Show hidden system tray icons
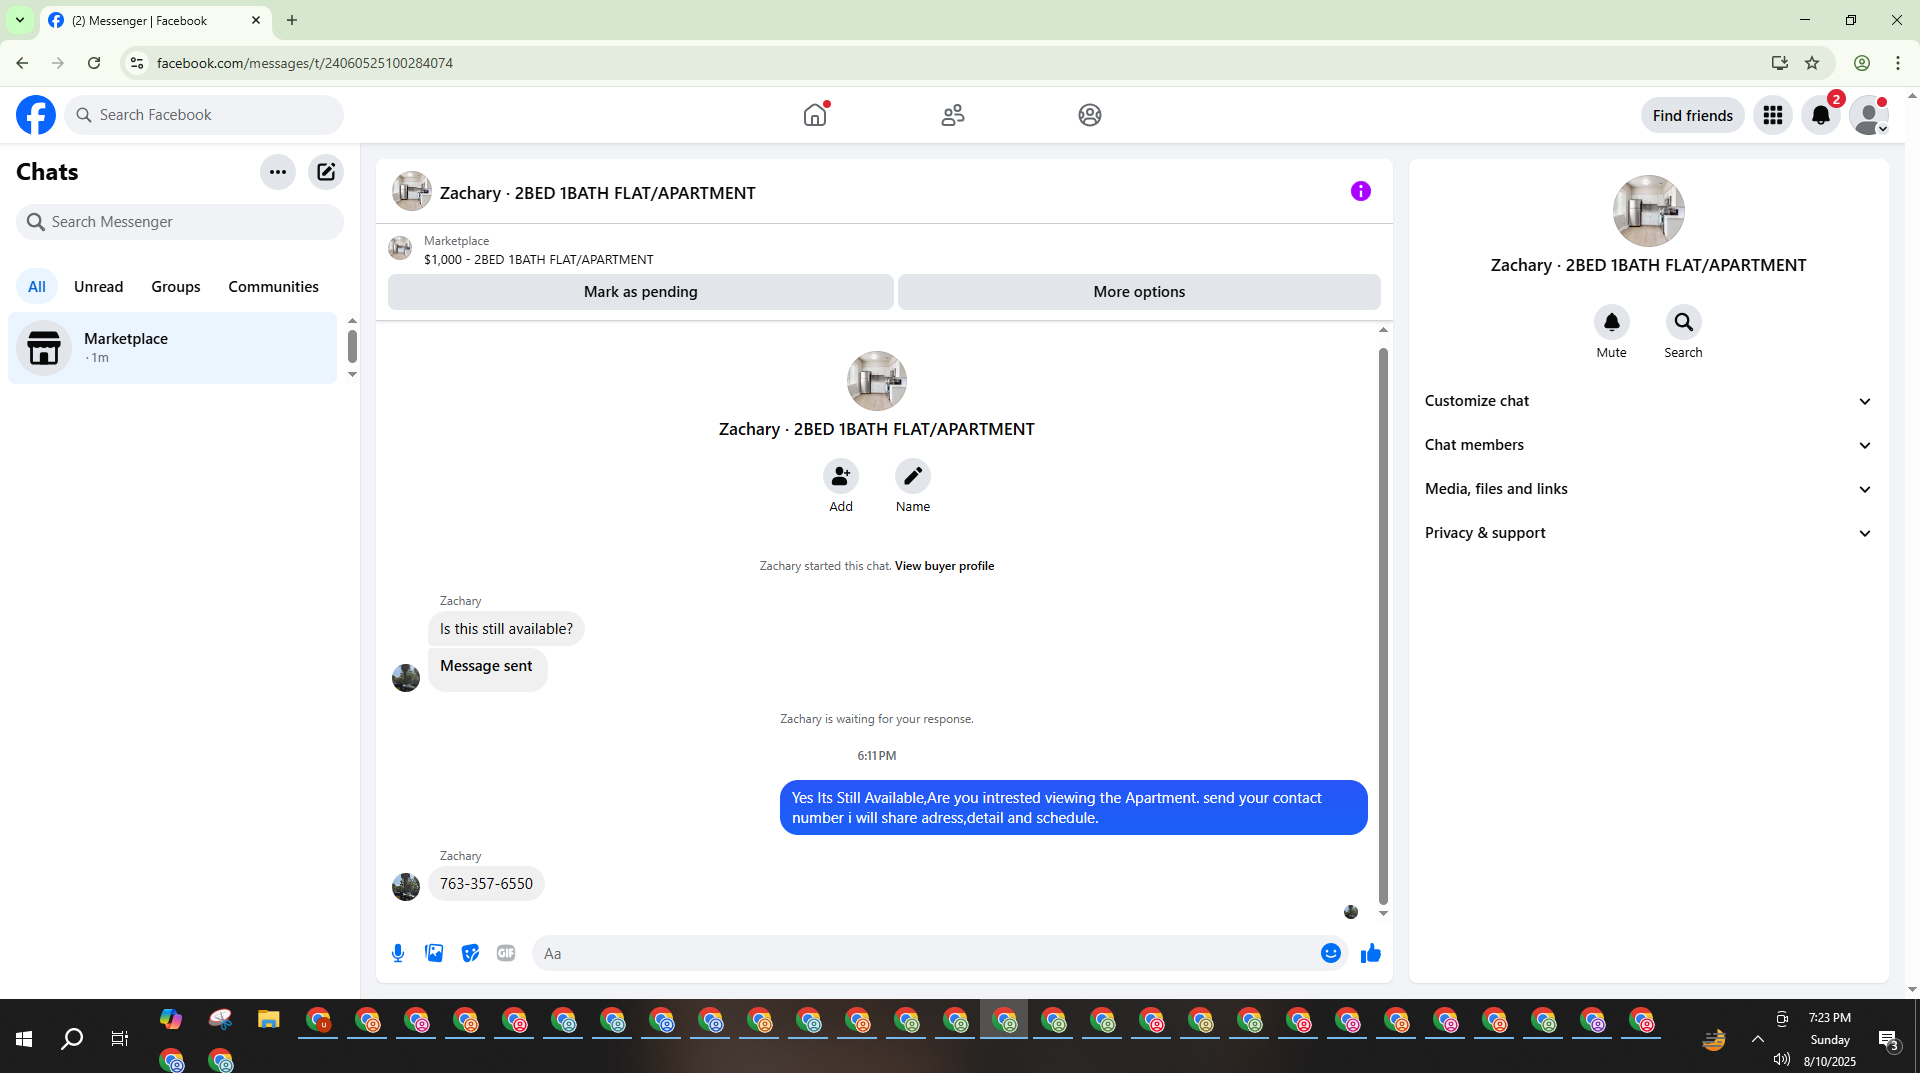This screenshot has height=1073, width=1920. pyautogui.click(x=1757, y=1039)
